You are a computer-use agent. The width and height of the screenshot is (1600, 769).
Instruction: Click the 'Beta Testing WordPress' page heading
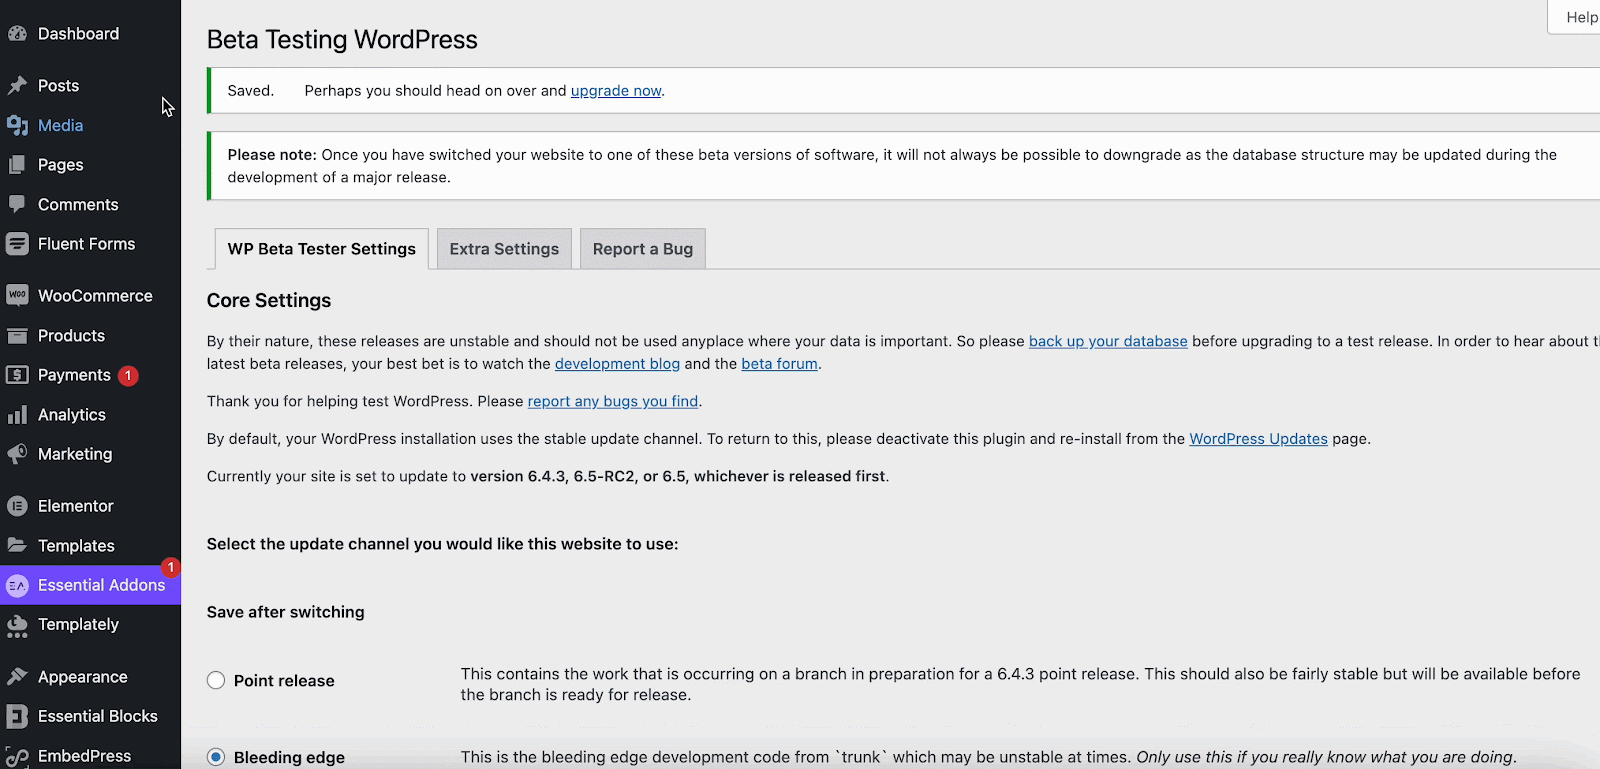342,40
